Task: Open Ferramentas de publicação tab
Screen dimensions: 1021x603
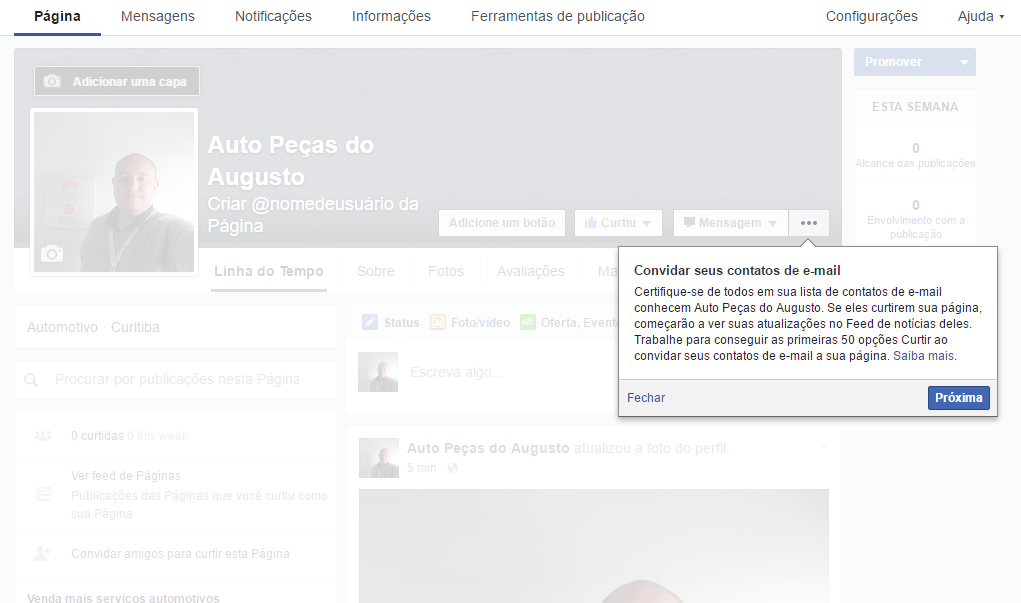Action: pyautogui.click(x=558, y=16)
